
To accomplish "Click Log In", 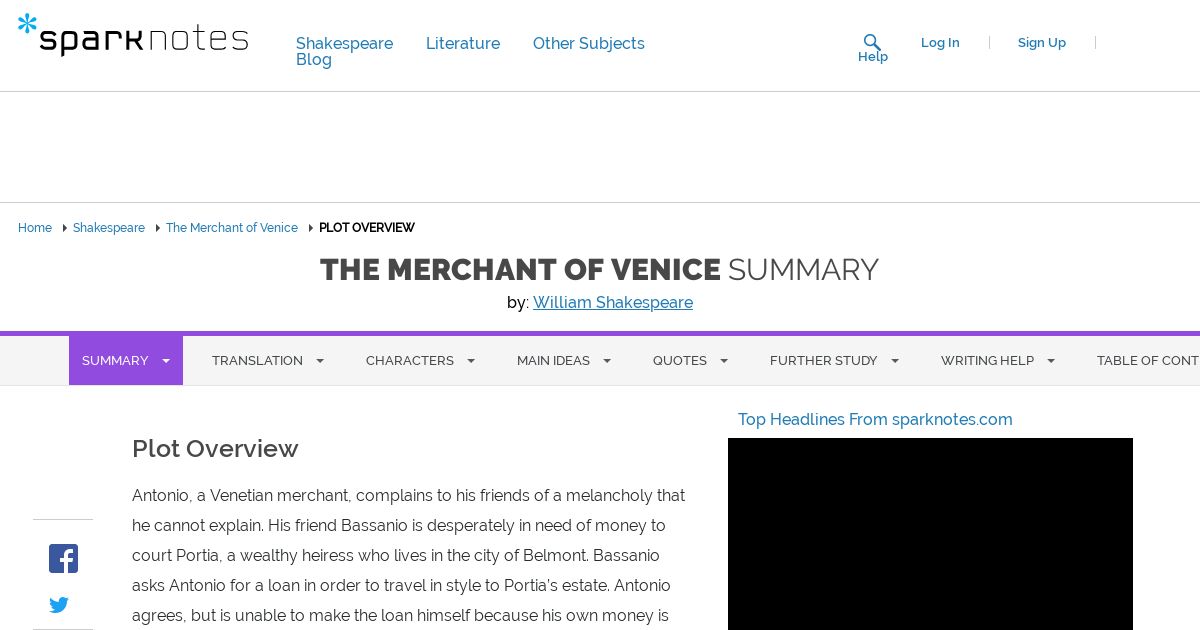I will tap(940, 43).
